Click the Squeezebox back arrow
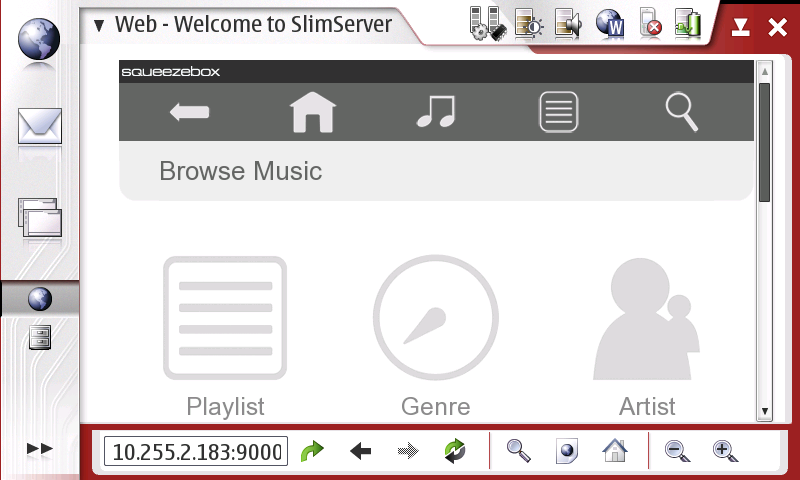Viewport: 800px width, 480px height. [189, 112]
